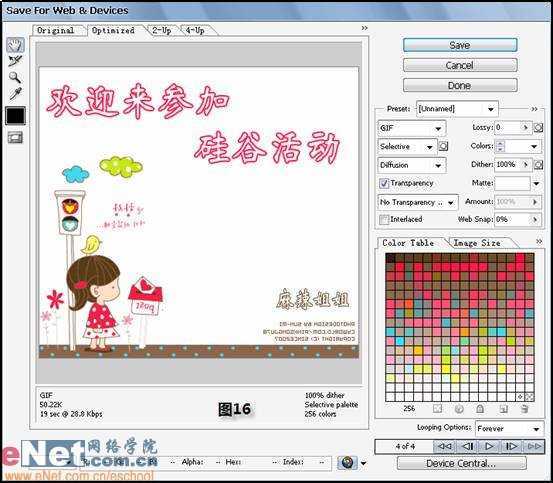Play the animation

pyautogui.click(x=489, y=446)
